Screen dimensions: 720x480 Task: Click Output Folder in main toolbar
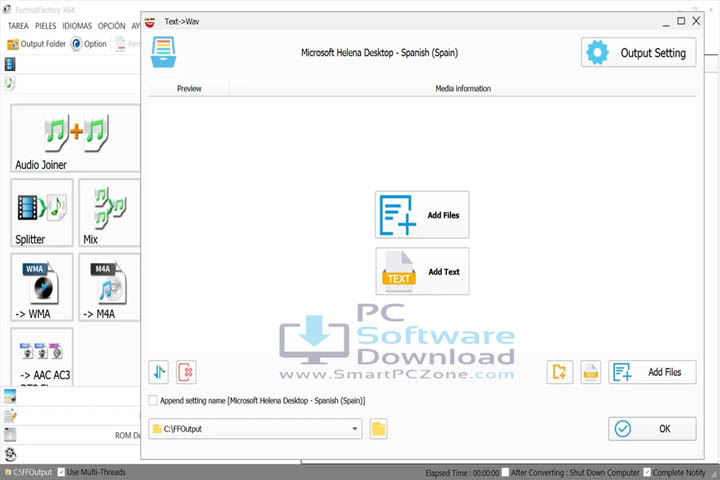click(36, 44)
